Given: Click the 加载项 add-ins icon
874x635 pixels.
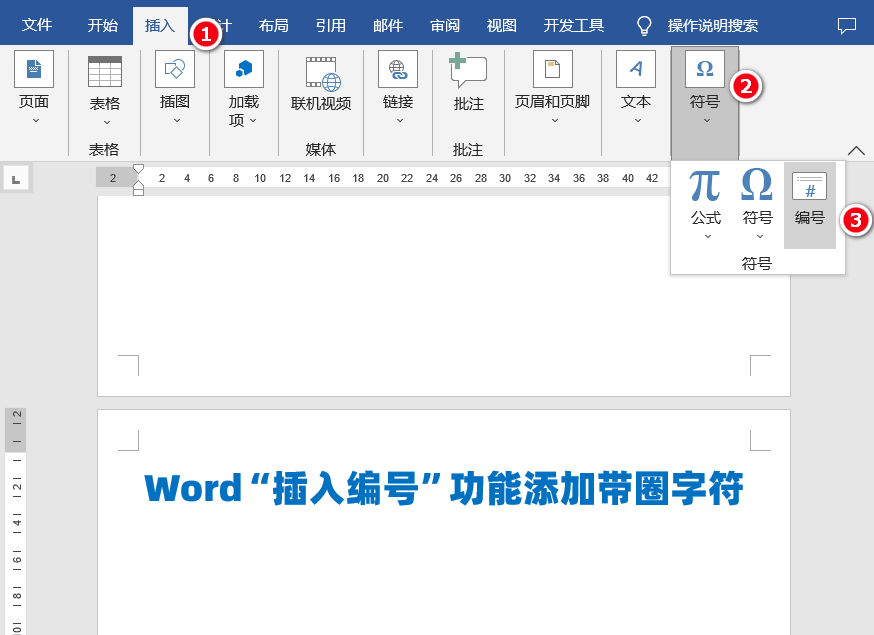Looking at the screenshot, I should (244, 69).
